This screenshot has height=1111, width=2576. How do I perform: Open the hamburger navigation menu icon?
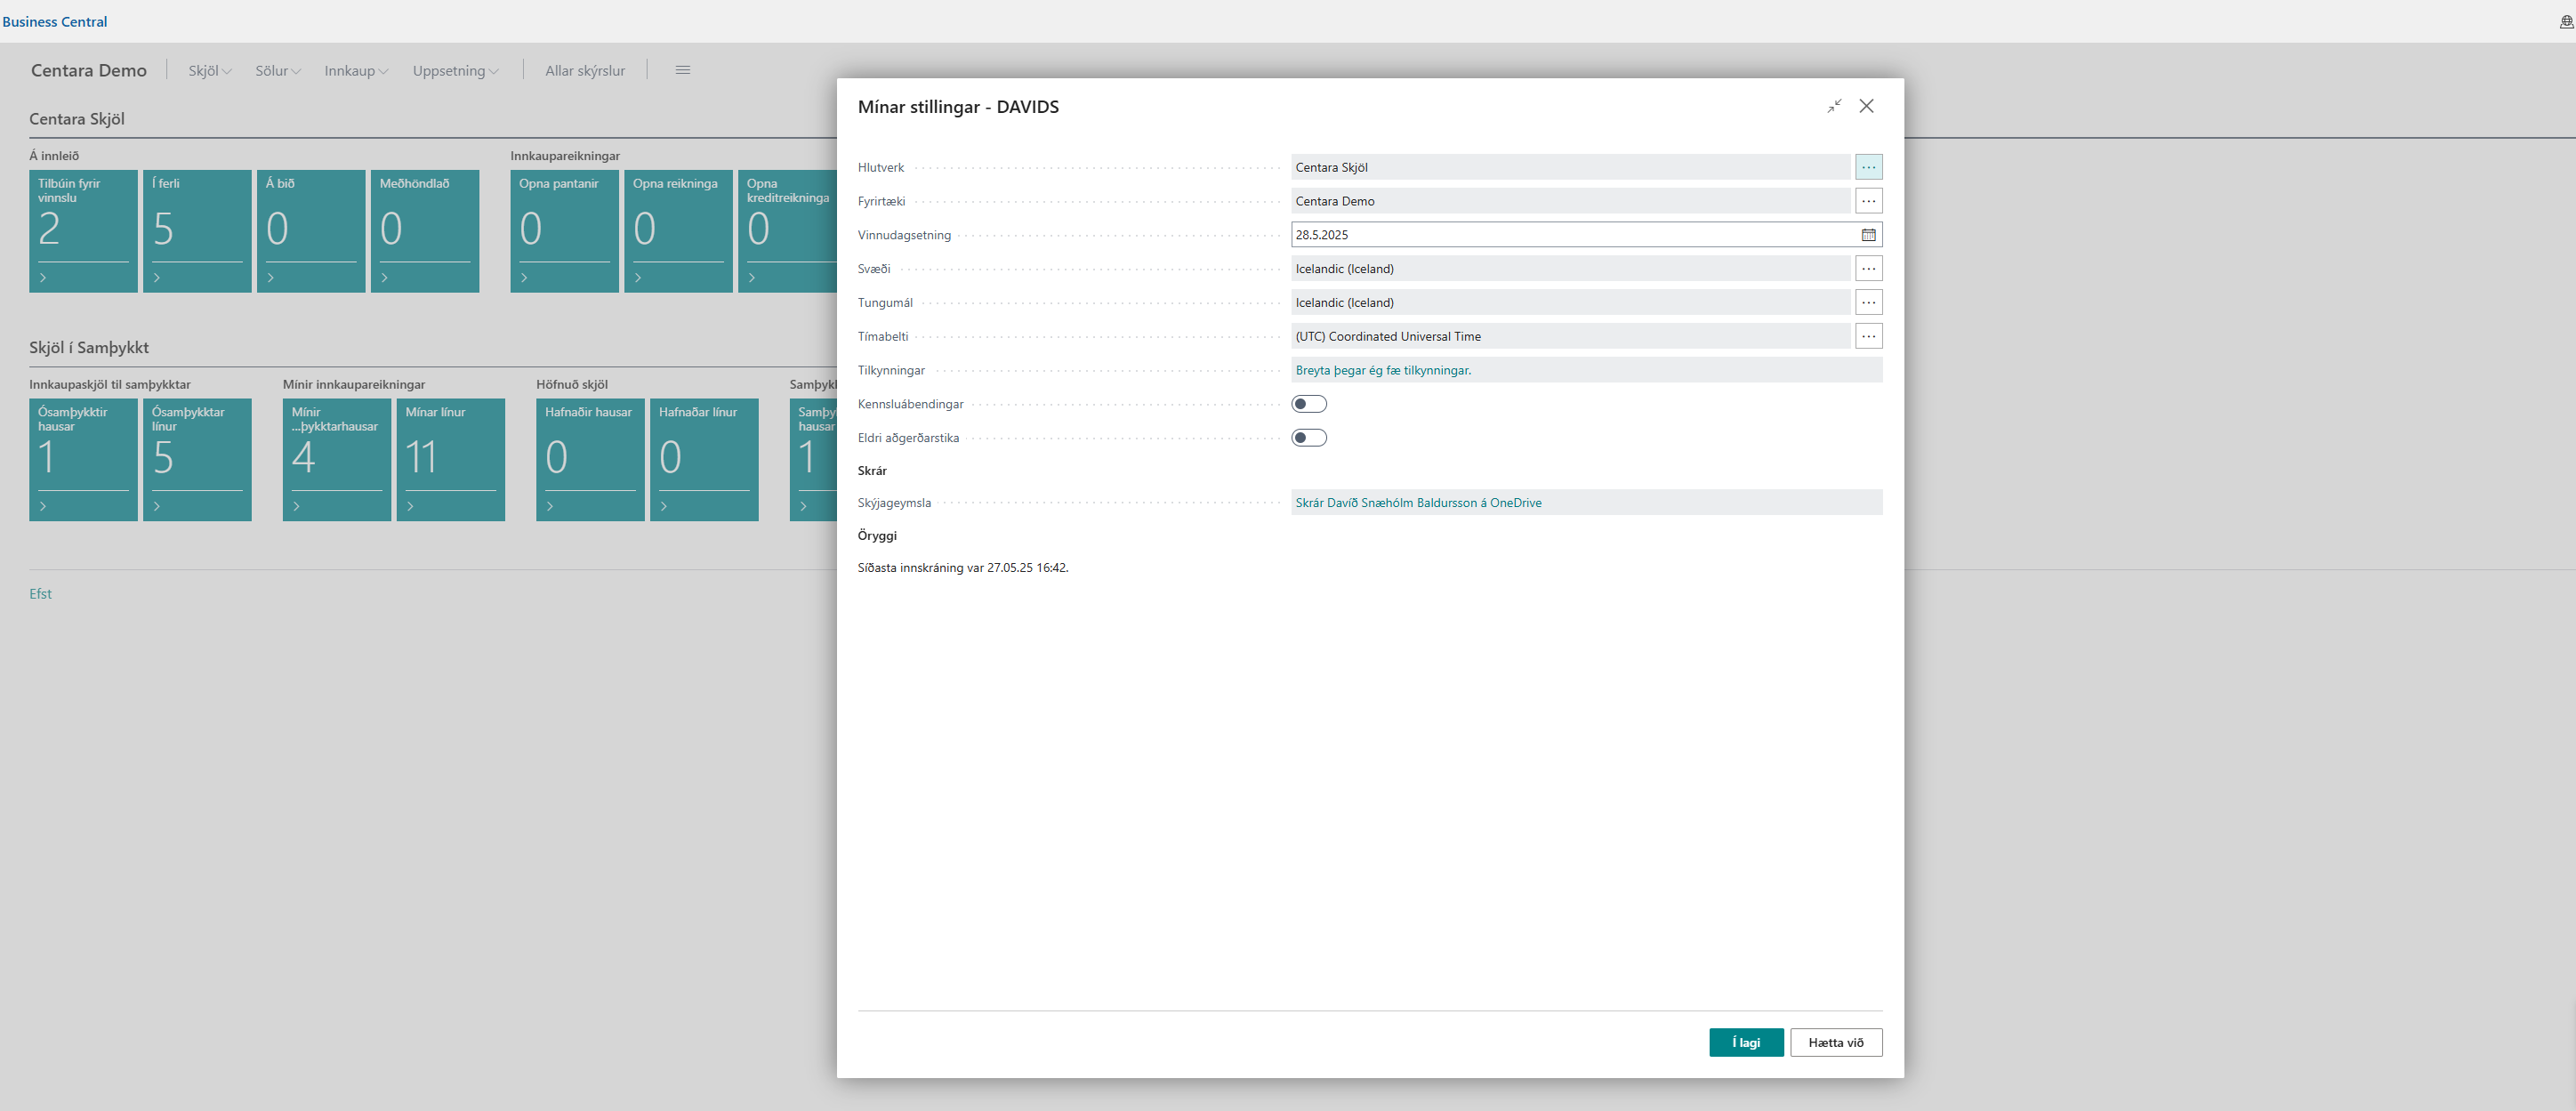(x=683, y=70)
